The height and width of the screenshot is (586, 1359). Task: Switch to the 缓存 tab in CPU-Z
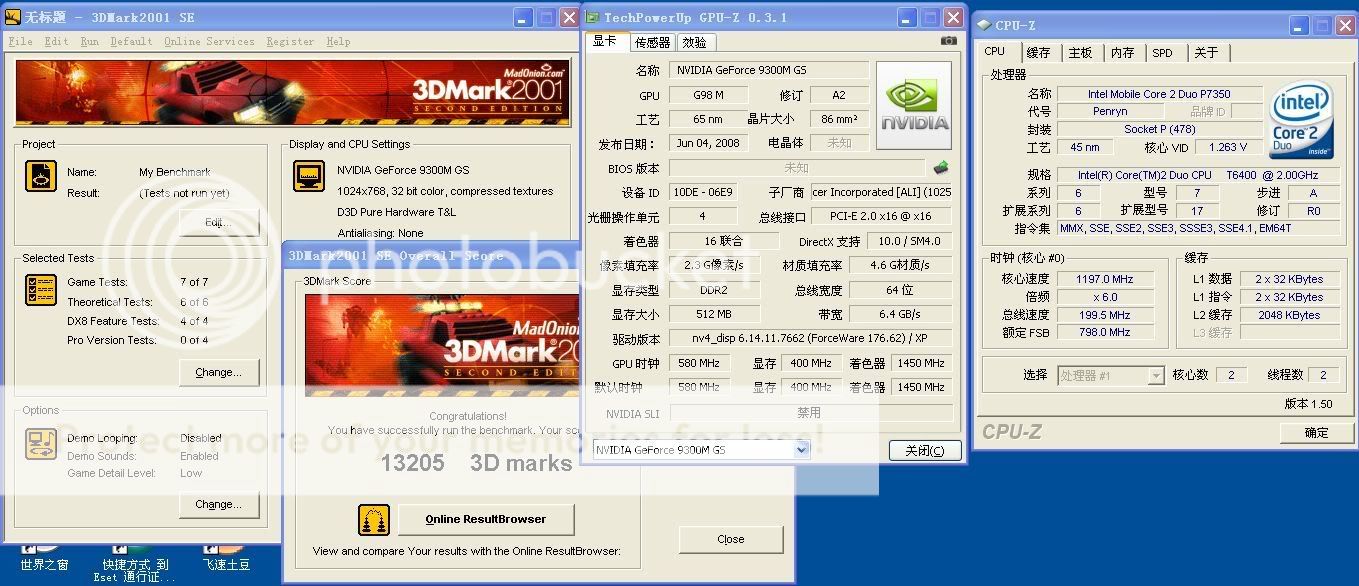tap(1039, 53)
